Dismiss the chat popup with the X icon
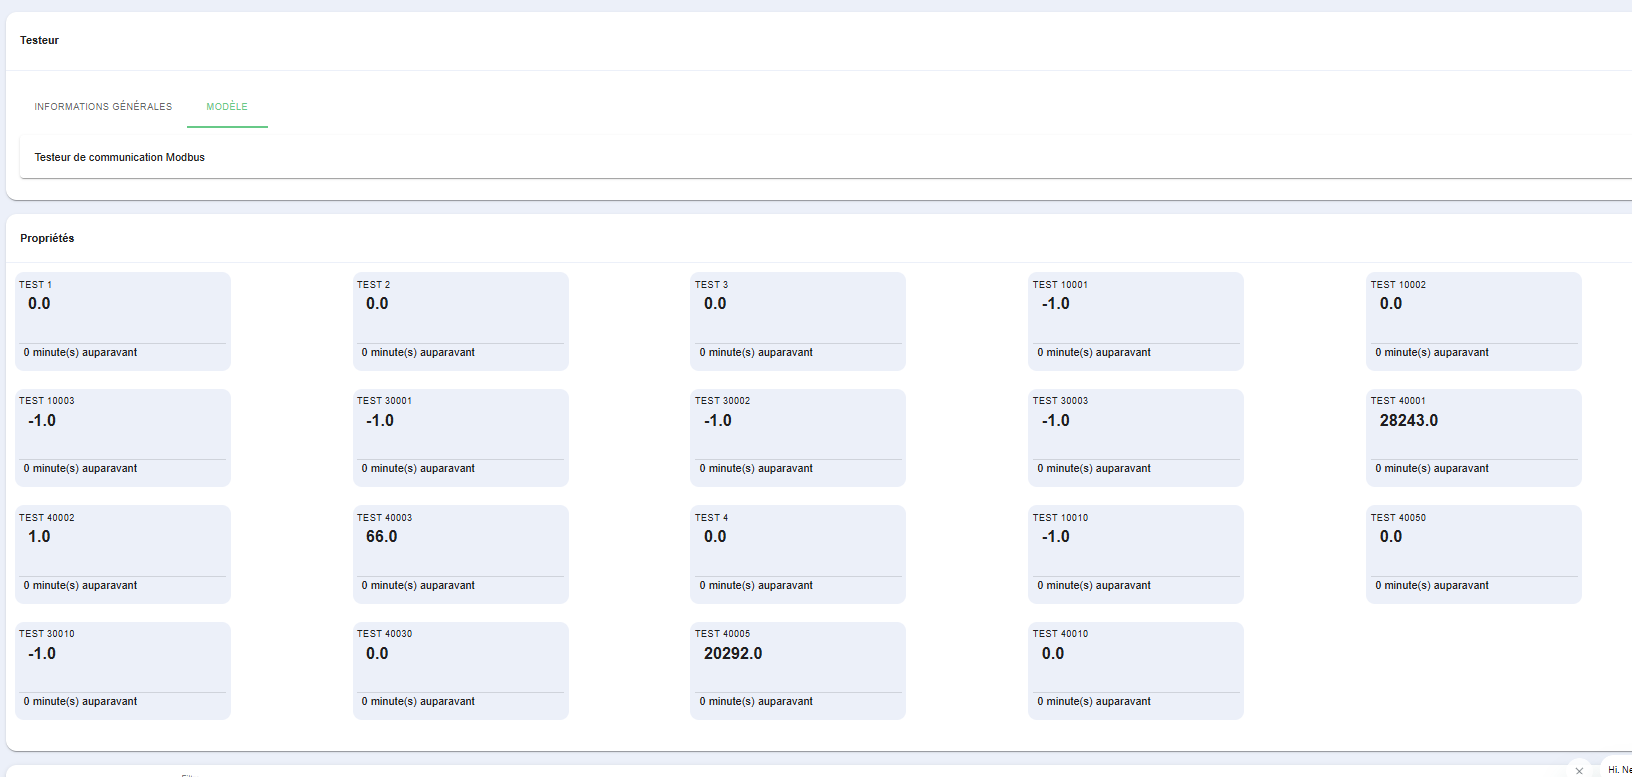The image size is (1632, 777). [x=1579, y=770]
